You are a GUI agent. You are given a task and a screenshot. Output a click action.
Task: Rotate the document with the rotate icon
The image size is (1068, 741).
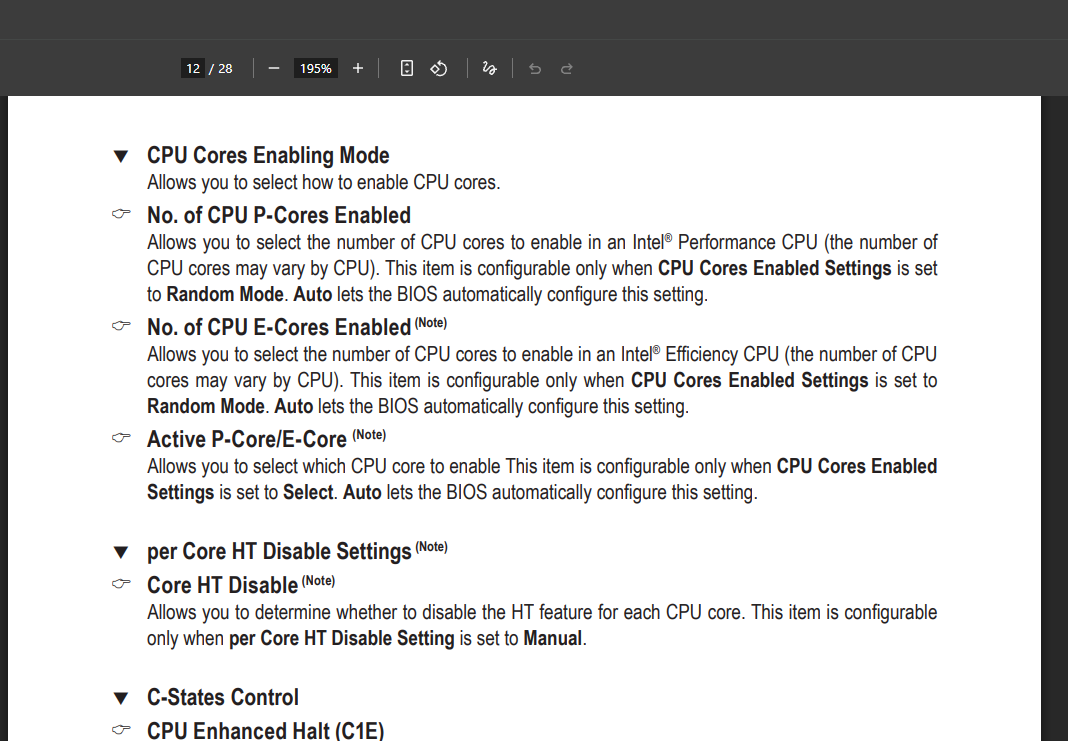[x=439, y=68]
